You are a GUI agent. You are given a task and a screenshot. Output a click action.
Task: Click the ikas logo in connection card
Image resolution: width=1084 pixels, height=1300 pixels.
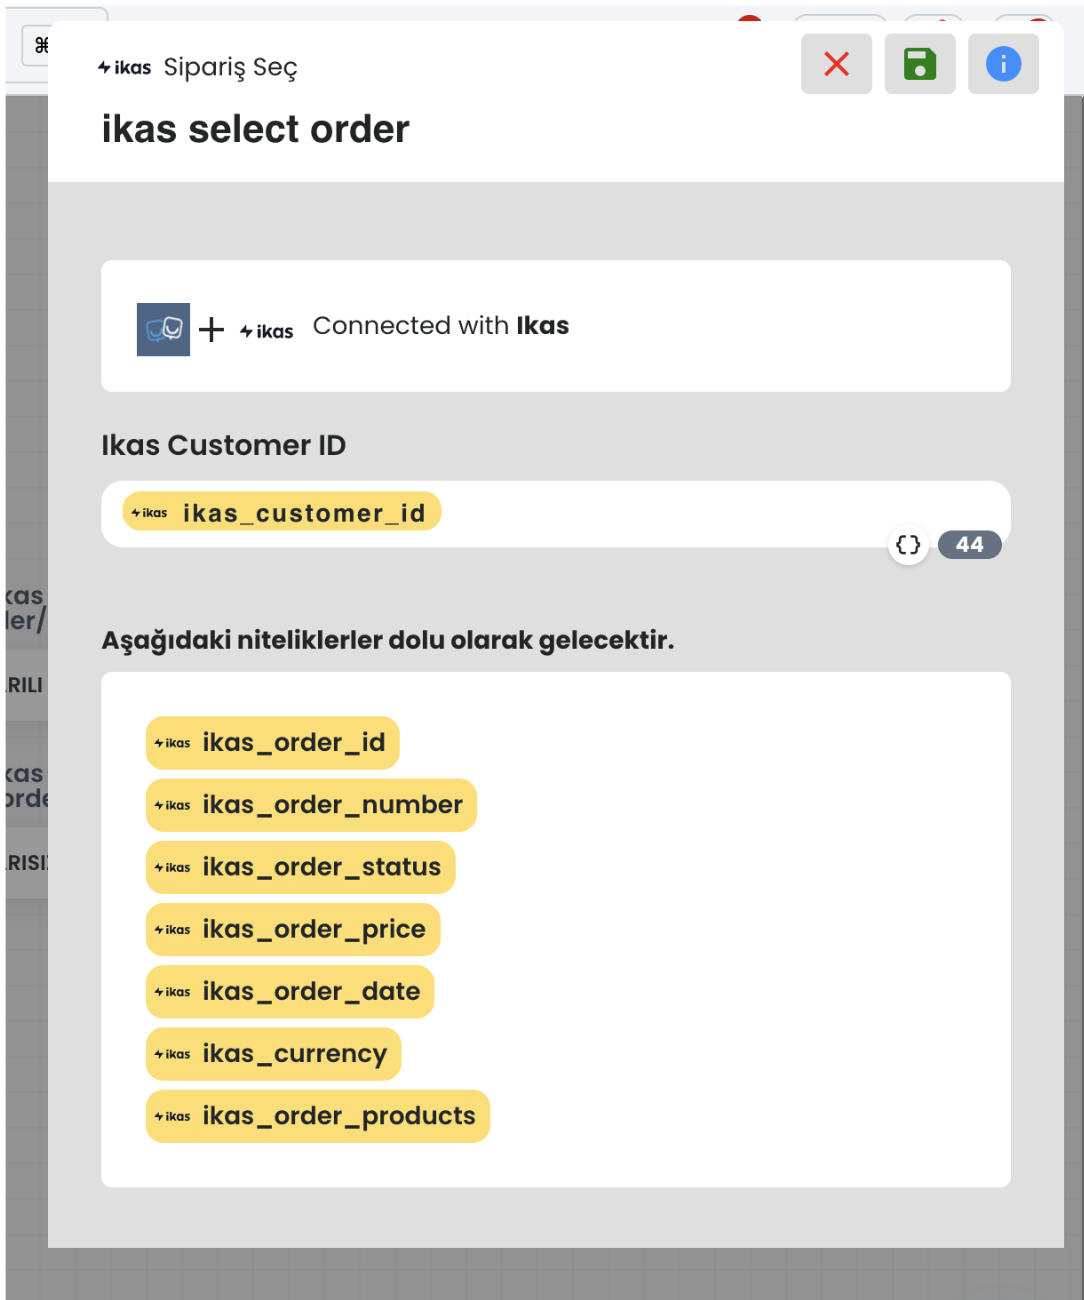coord(266,331)
